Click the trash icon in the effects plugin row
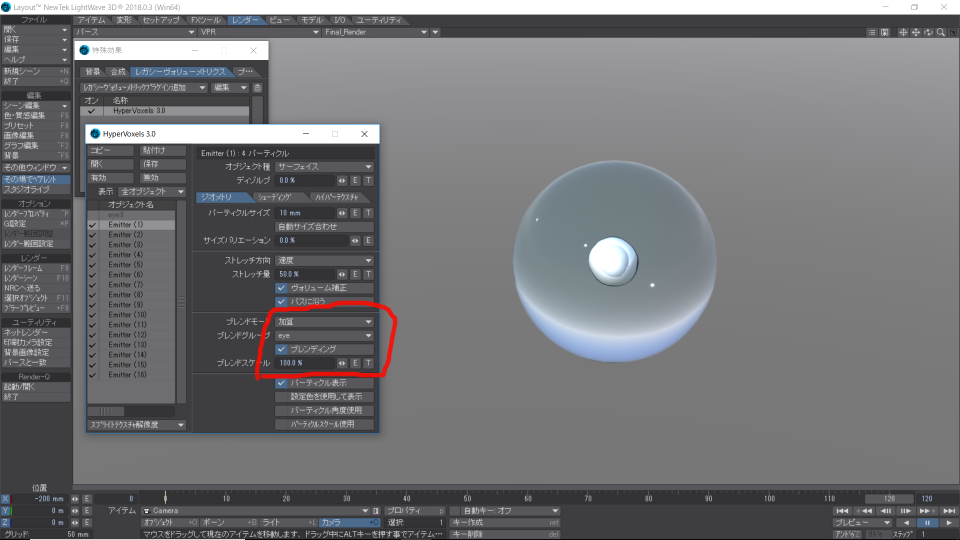Screen dimensions: 960x540 pos(258,88)
